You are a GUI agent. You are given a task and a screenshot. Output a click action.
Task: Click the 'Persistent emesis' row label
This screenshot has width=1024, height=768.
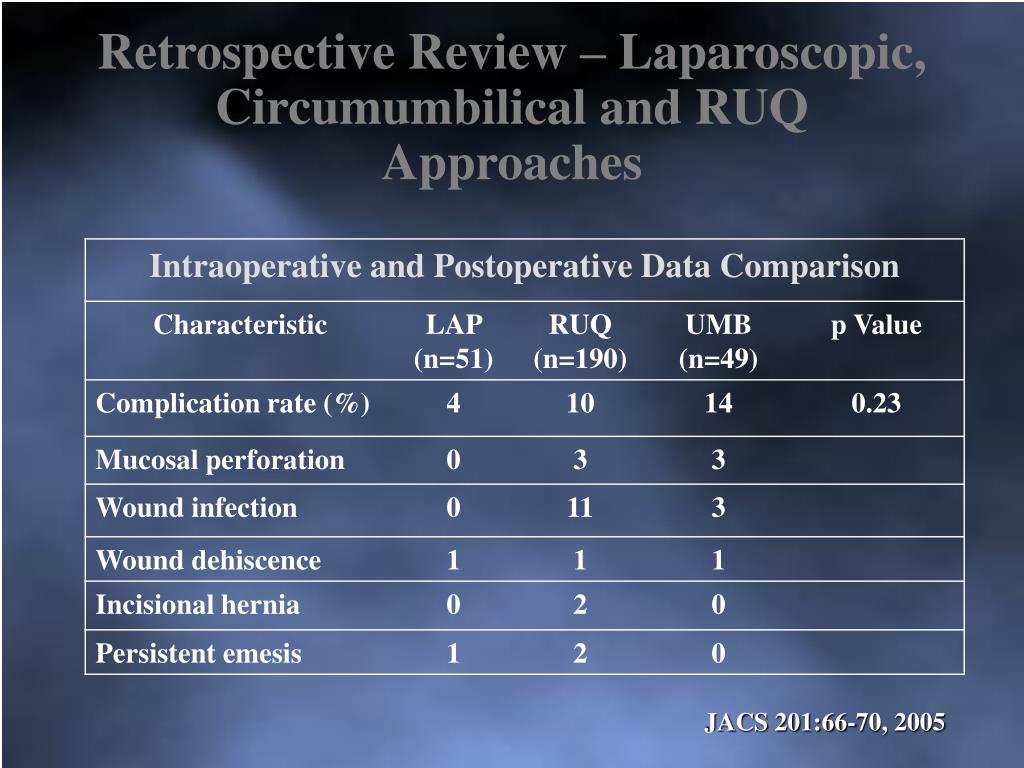coord(199,654)
